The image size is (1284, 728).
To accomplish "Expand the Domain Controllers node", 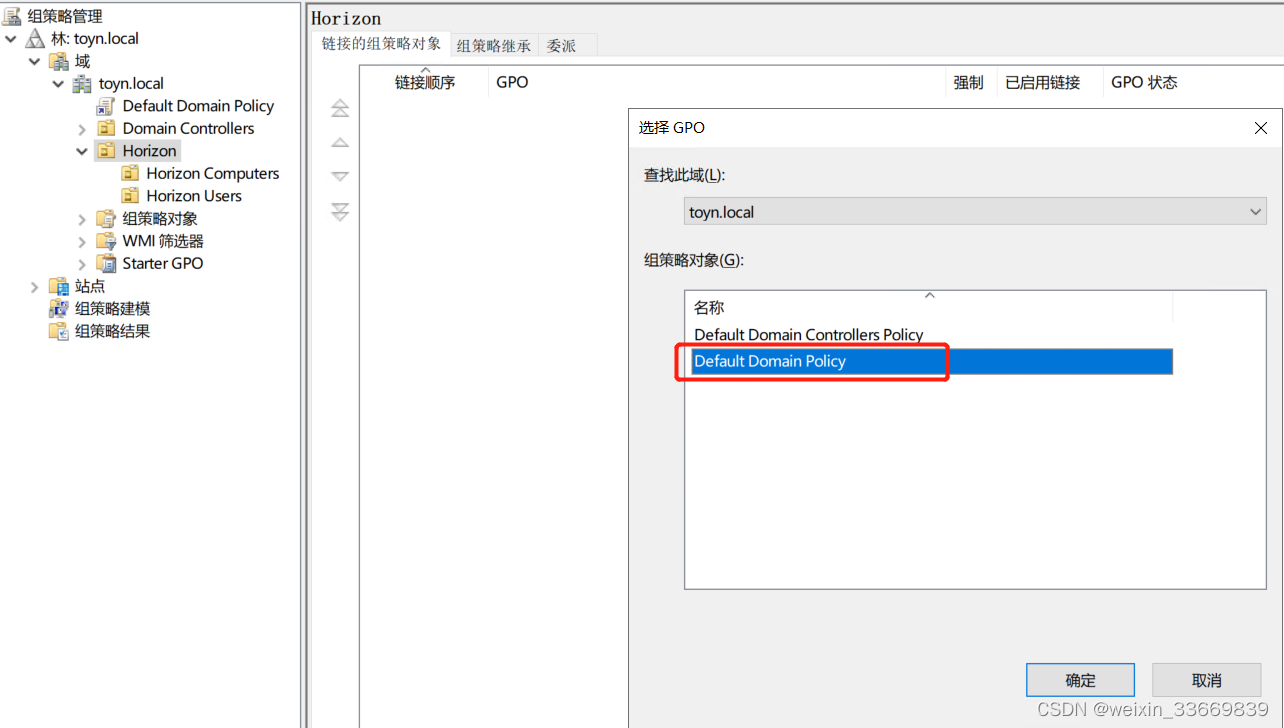I will [x=82, y=129].
